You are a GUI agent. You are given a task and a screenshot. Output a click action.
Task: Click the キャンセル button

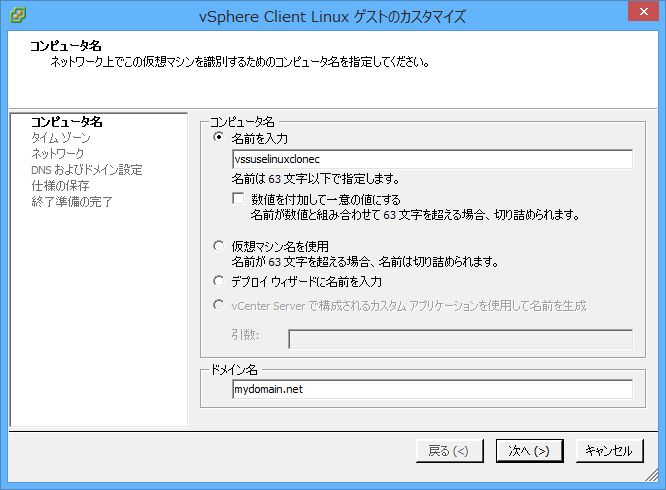tap(610, 451)
